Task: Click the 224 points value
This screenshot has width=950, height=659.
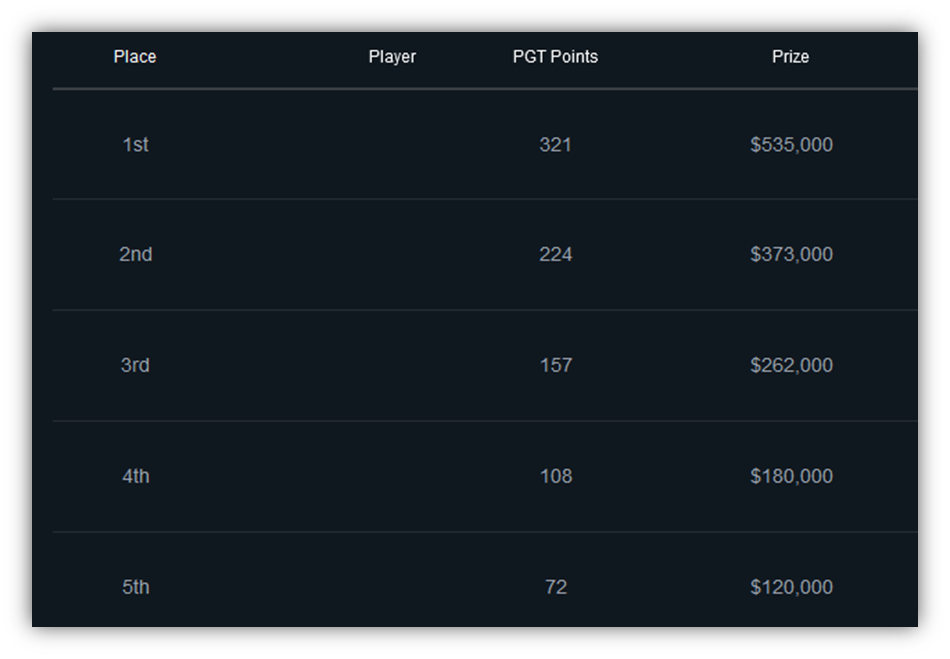Action: [555, 254]
